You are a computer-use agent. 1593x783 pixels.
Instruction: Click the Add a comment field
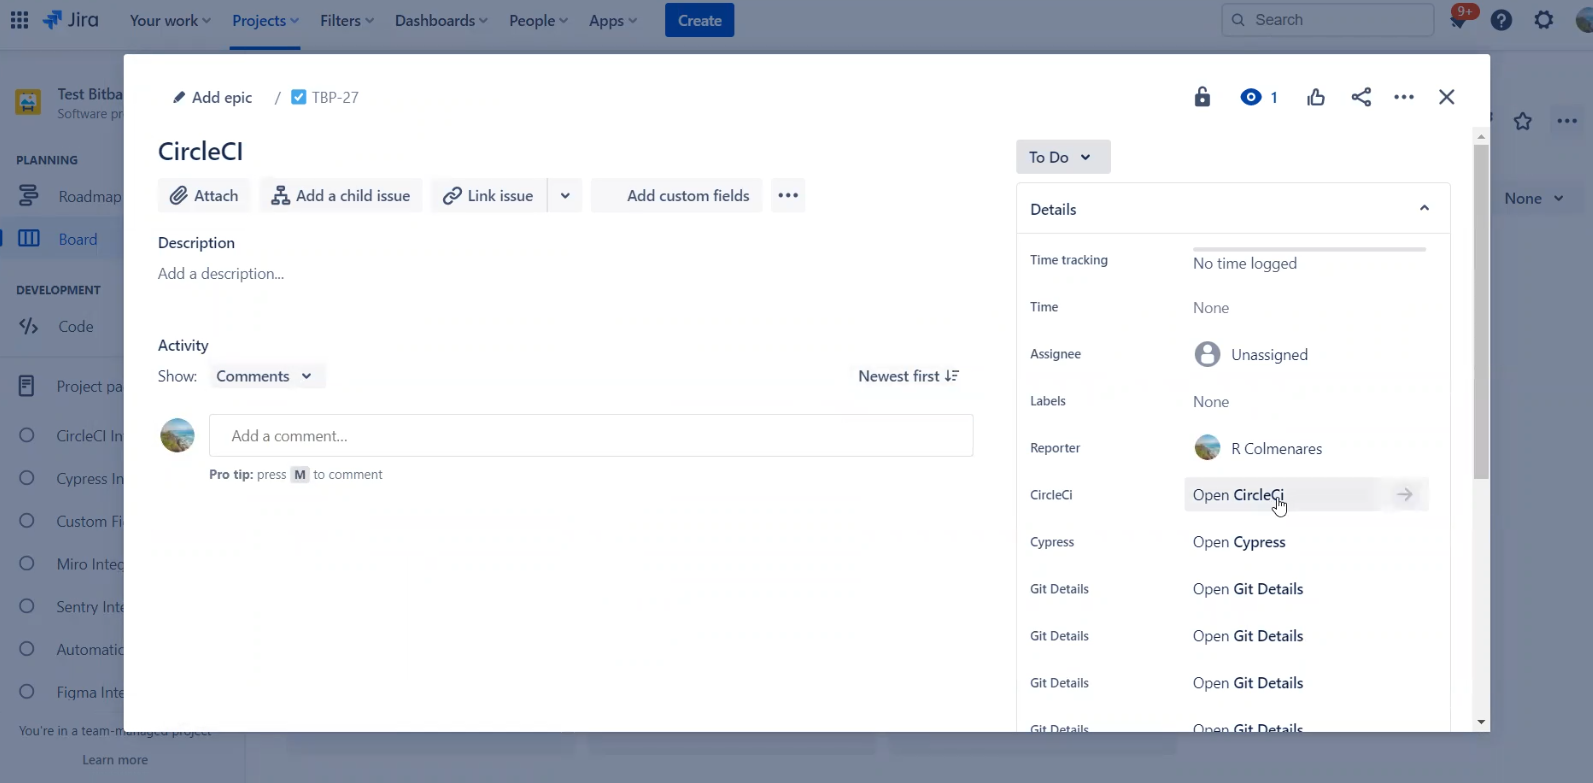coord(591,435)
